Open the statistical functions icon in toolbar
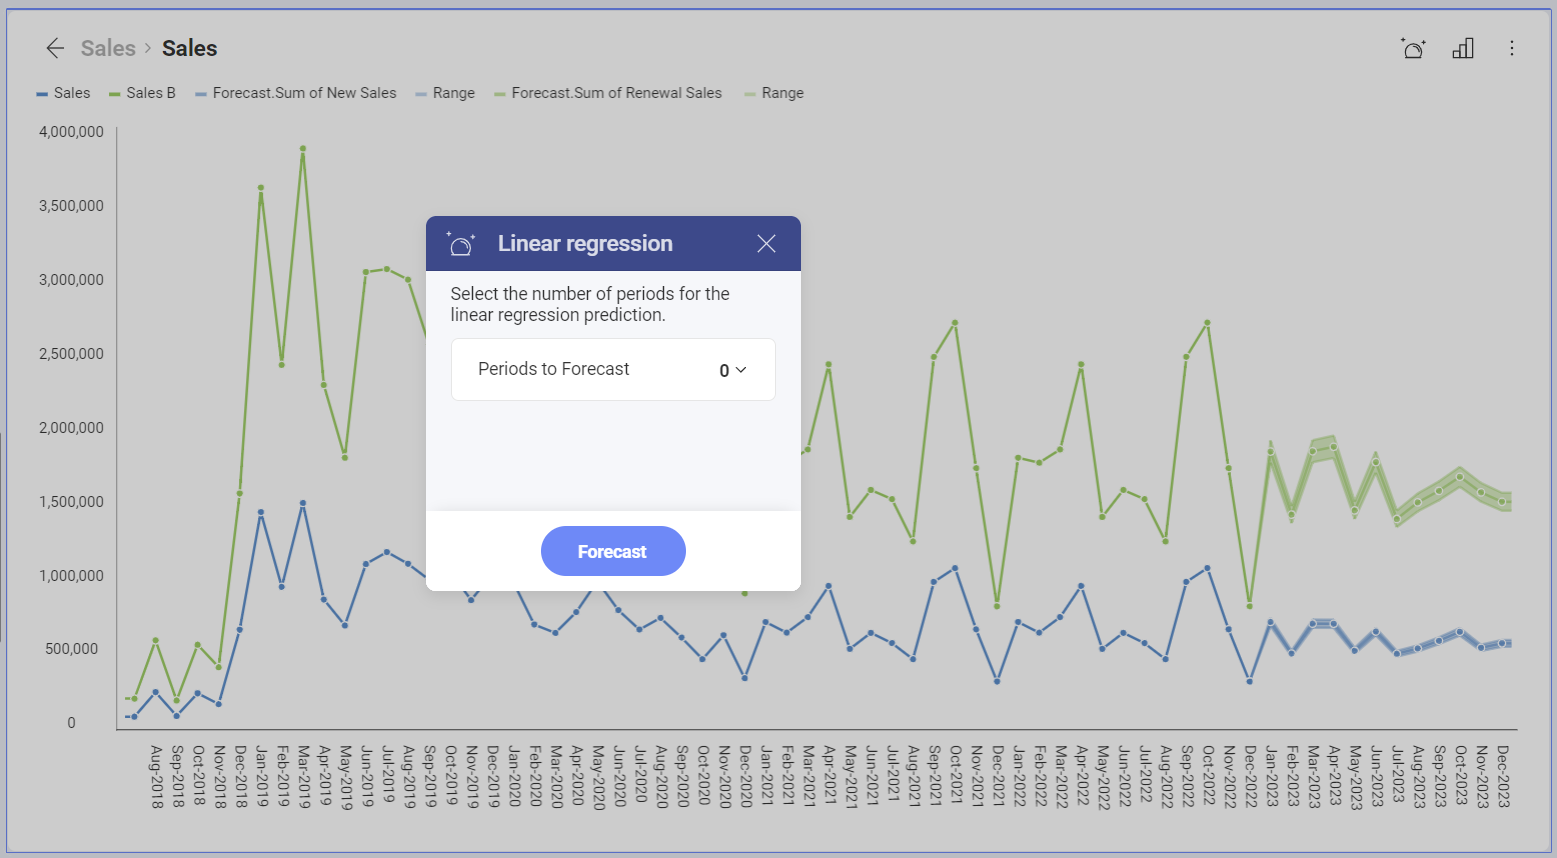The image size is (1557, 858). [x=1413, y=48]
